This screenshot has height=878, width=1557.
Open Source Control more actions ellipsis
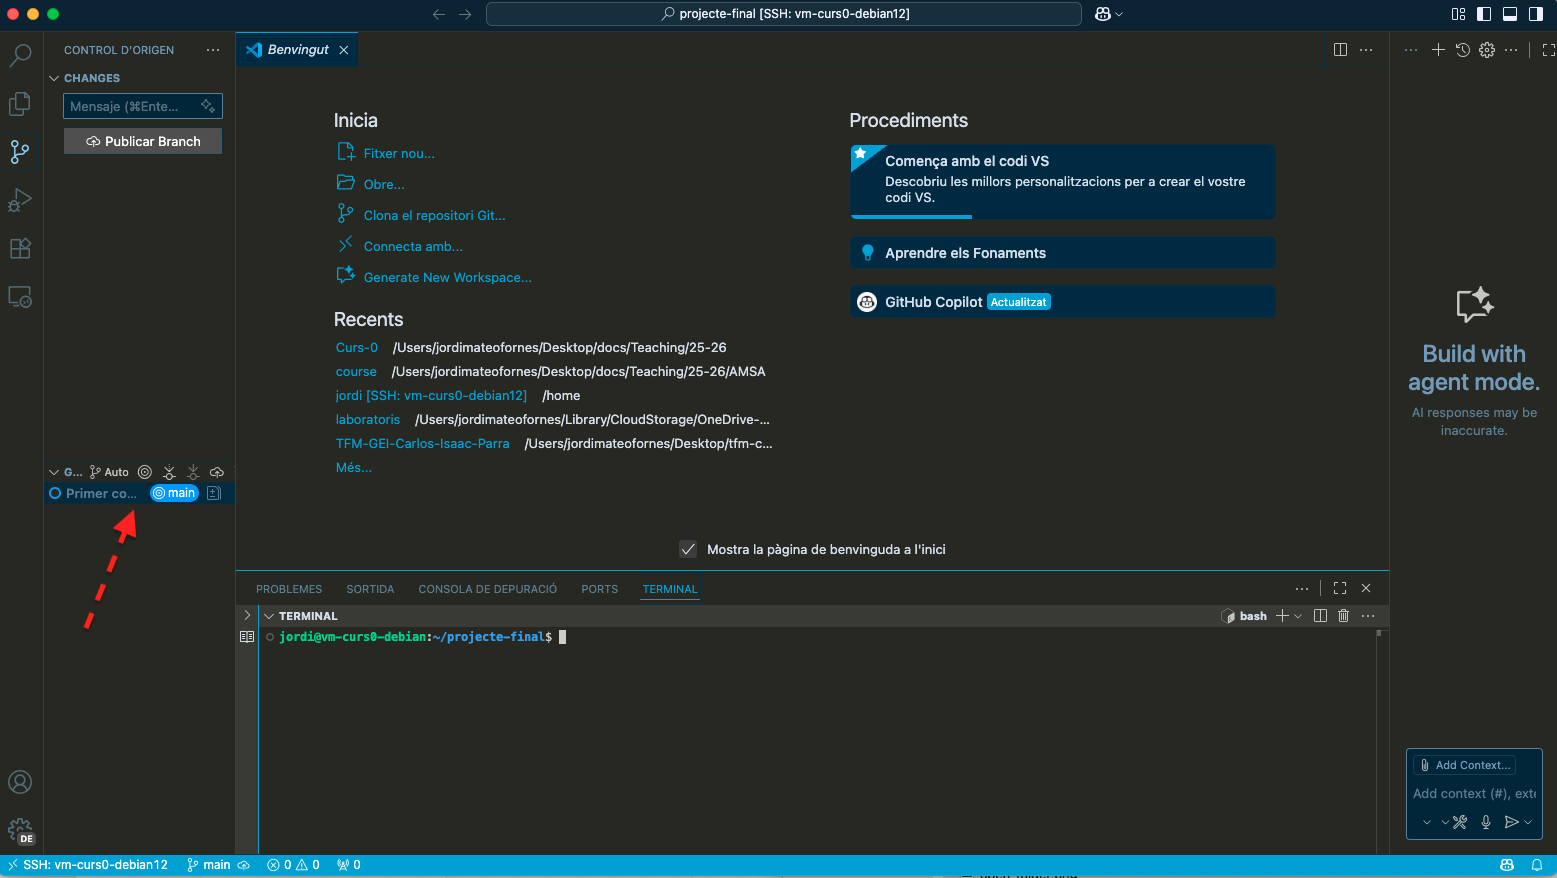click(x=213, y=50)
